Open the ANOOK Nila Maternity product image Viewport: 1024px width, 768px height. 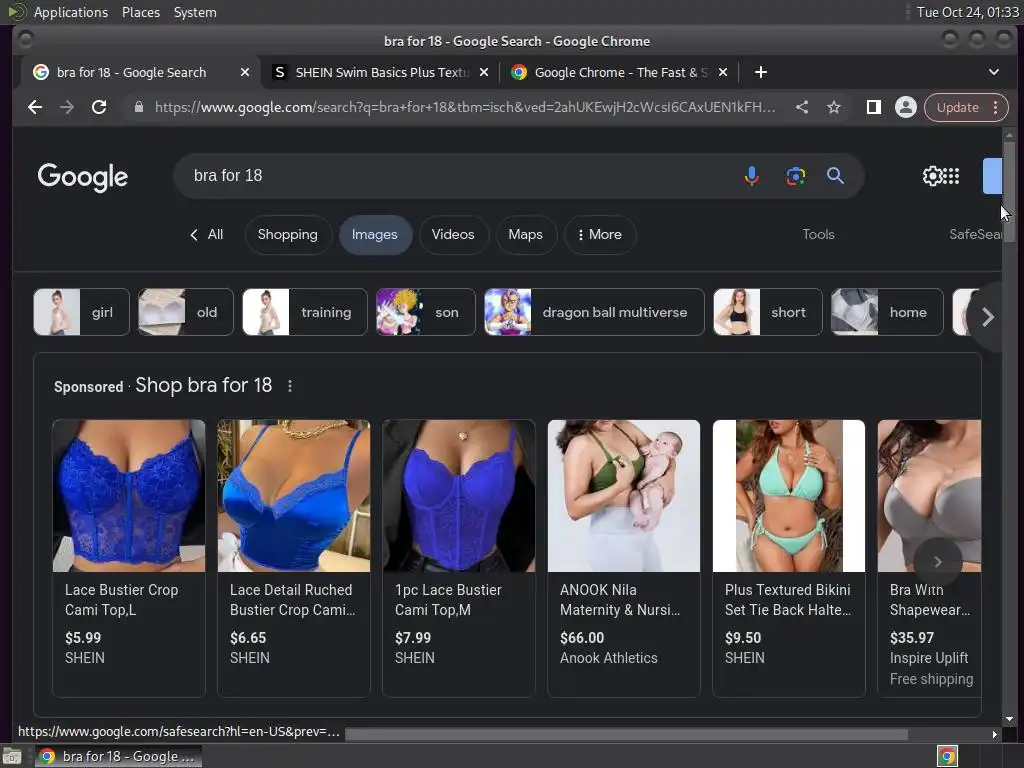(624, 496)
